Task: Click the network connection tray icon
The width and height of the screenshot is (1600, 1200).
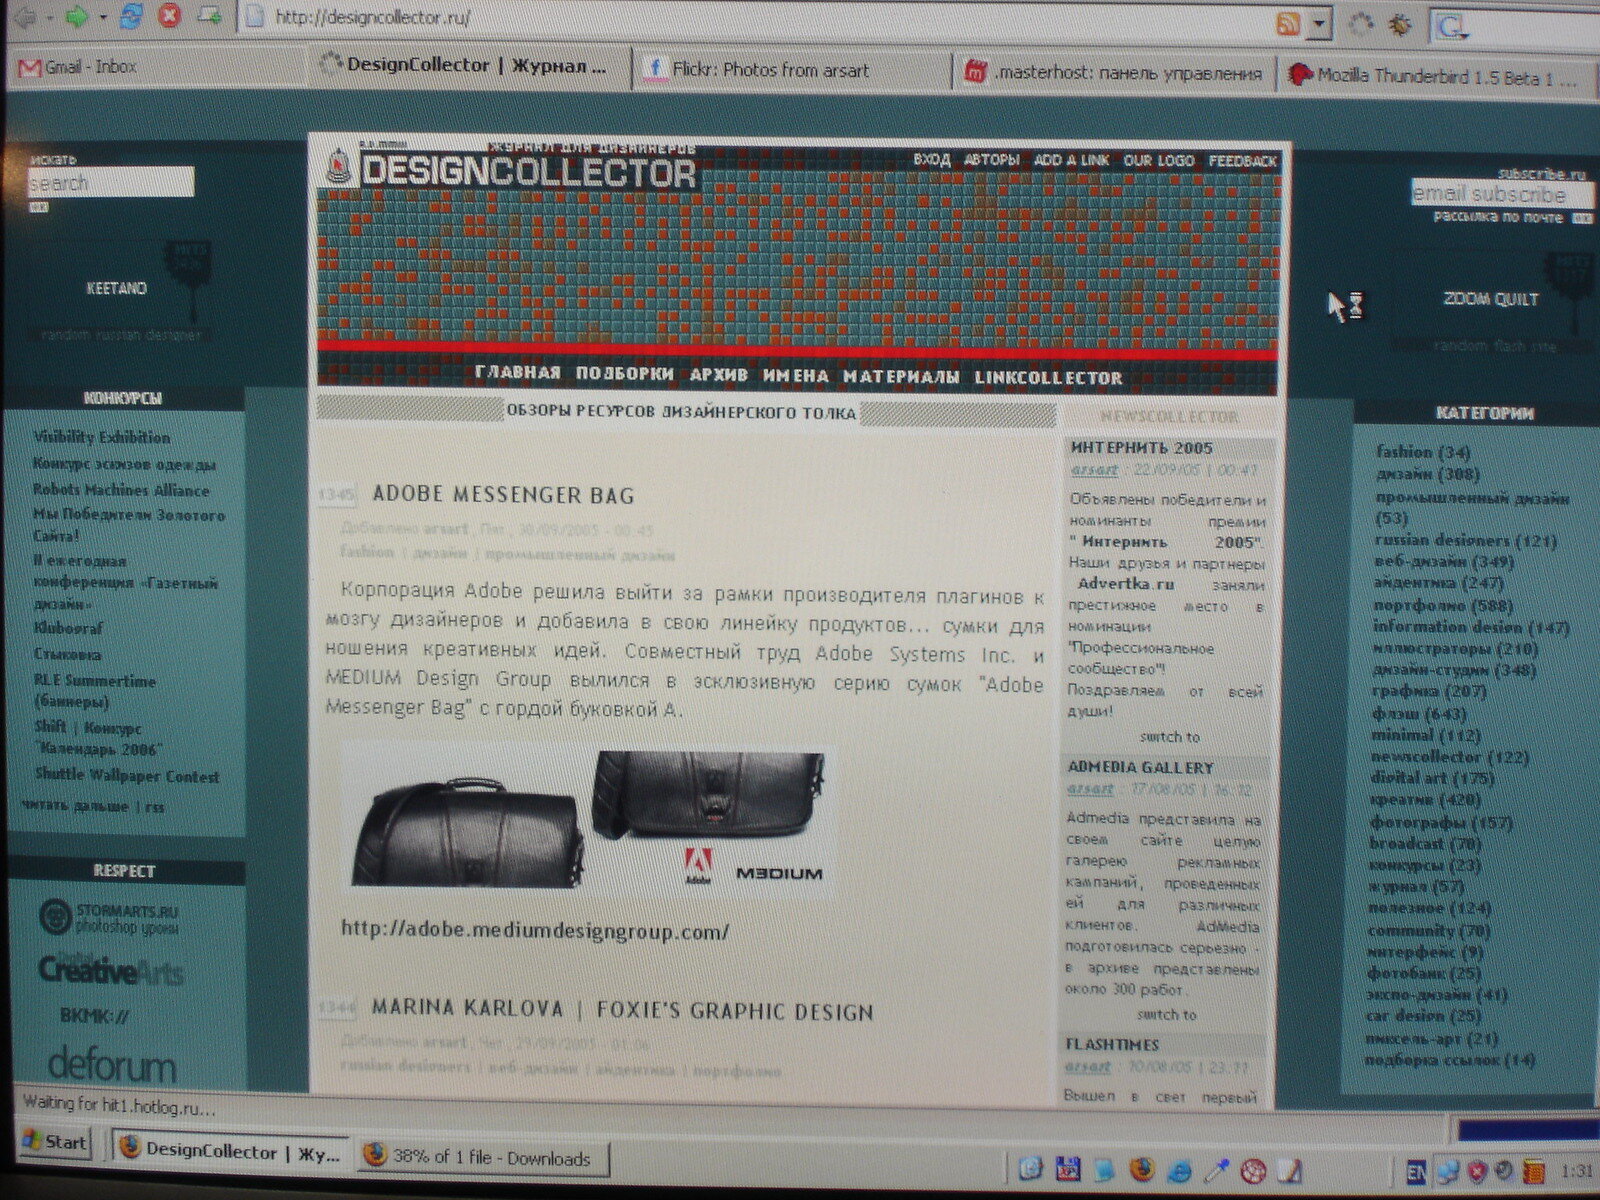Action: [x=1448, y=1171]
